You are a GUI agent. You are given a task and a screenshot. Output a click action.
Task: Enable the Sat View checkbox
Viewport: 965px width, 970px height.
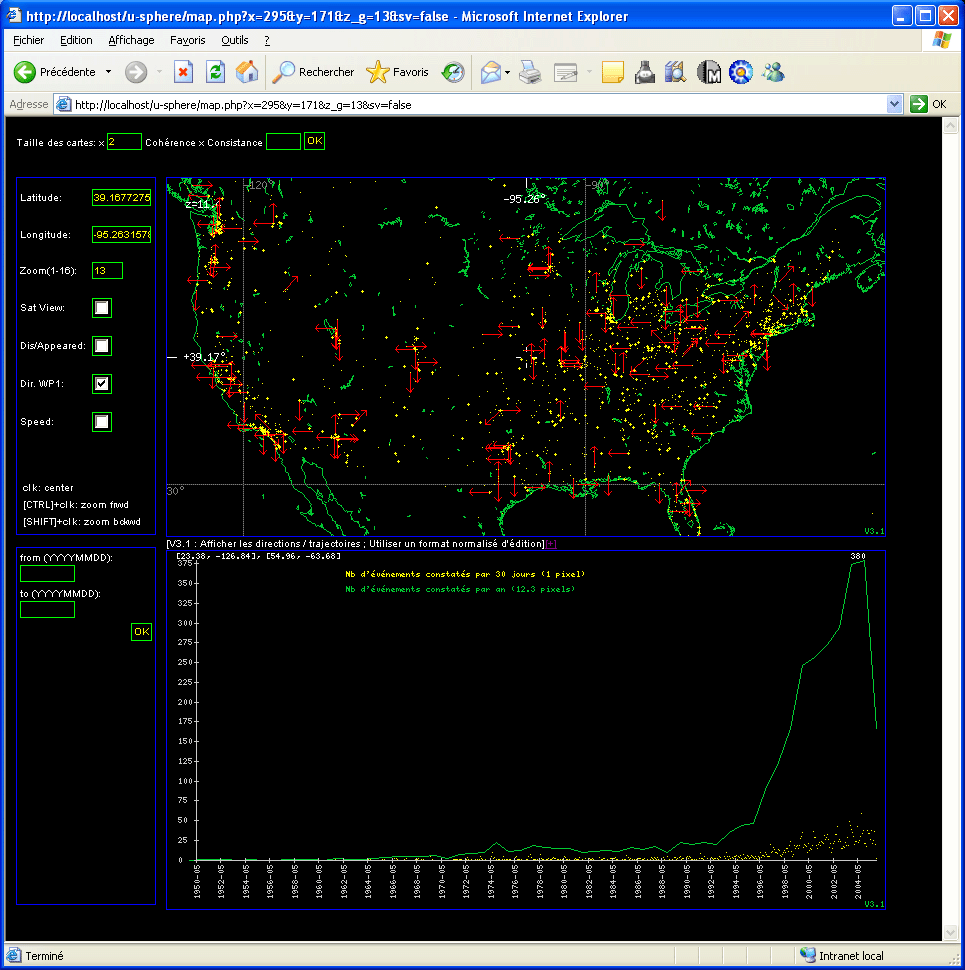[100, 308]
